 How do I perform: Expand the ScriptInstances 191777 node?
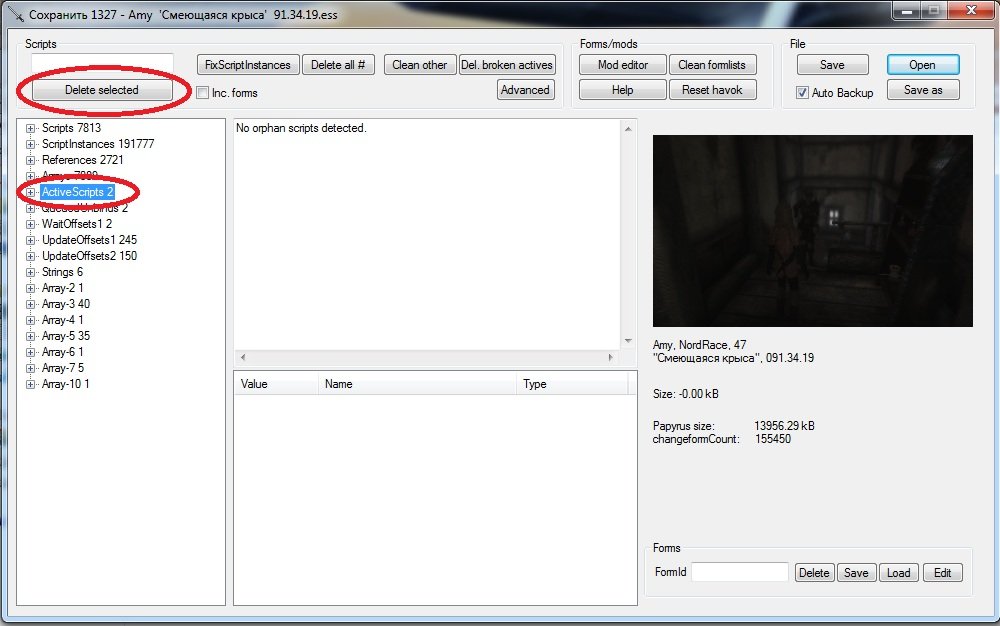pos(30,144)
